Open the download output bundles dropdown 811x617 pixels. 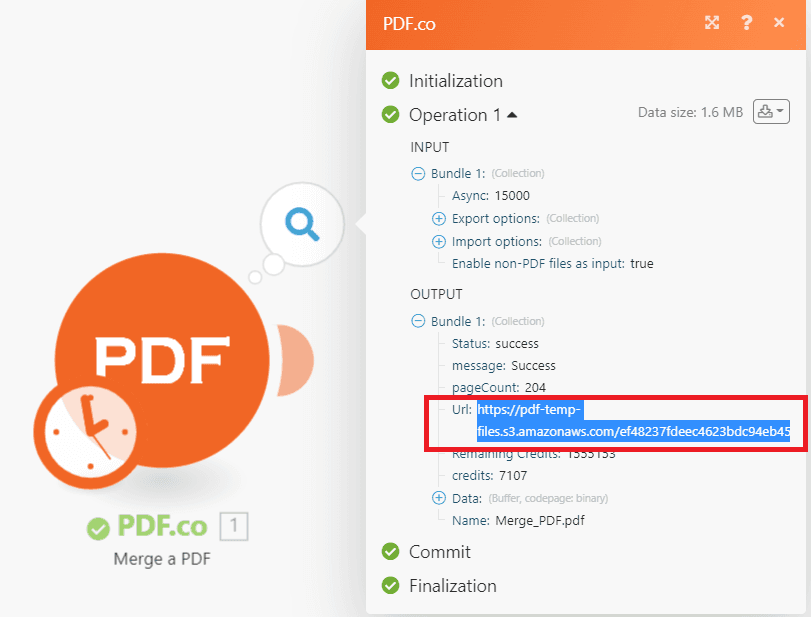(x=771, y=112)
